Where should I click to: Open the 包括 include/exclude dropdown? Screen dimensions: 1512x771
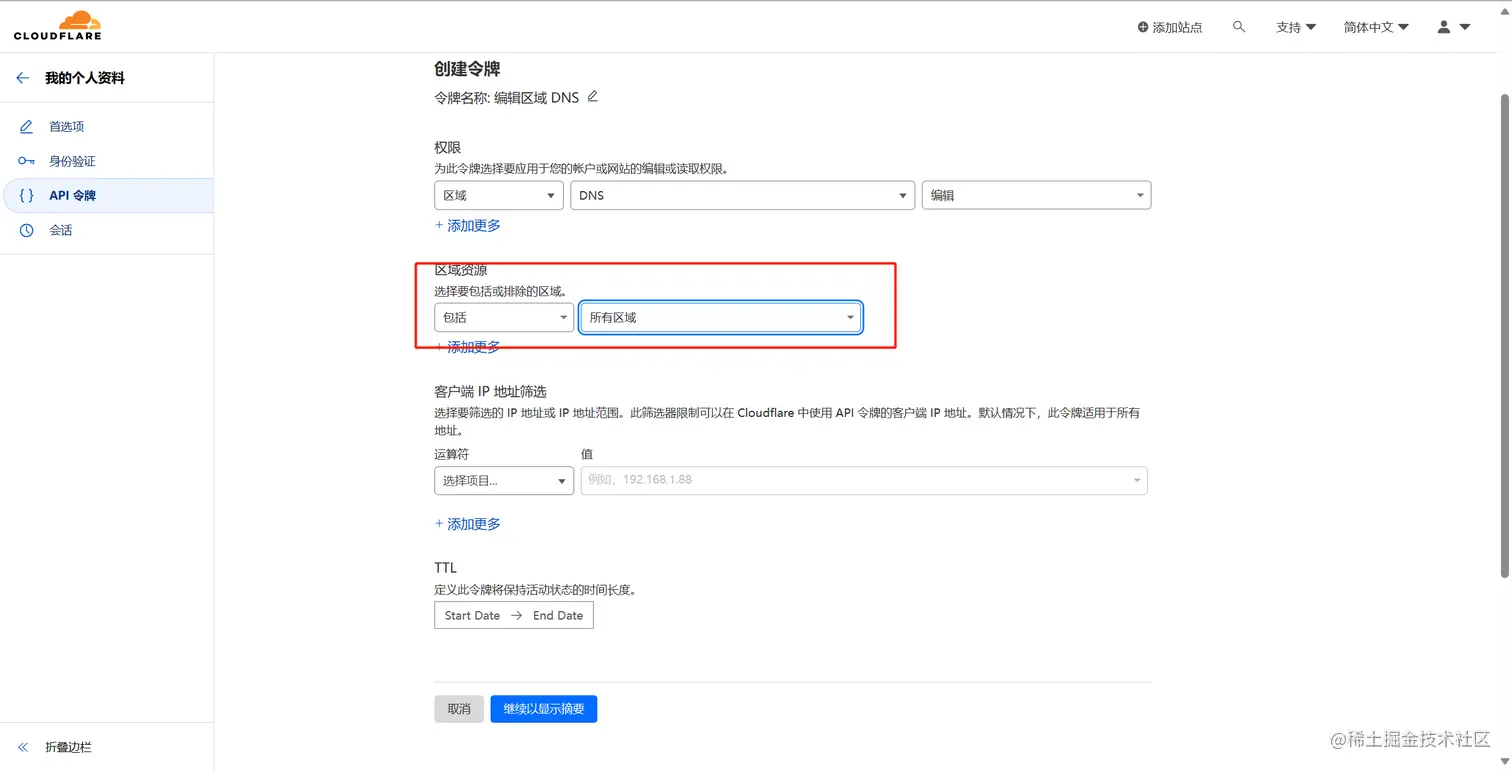coord(504,317)
